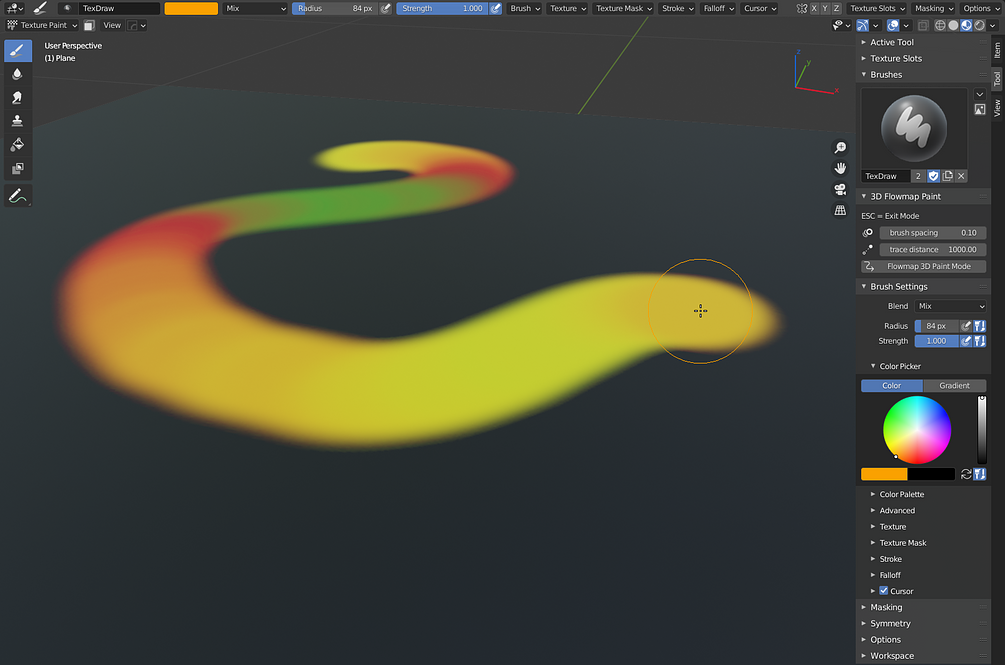Expand the Texture Slots panel

coord(895,58)
